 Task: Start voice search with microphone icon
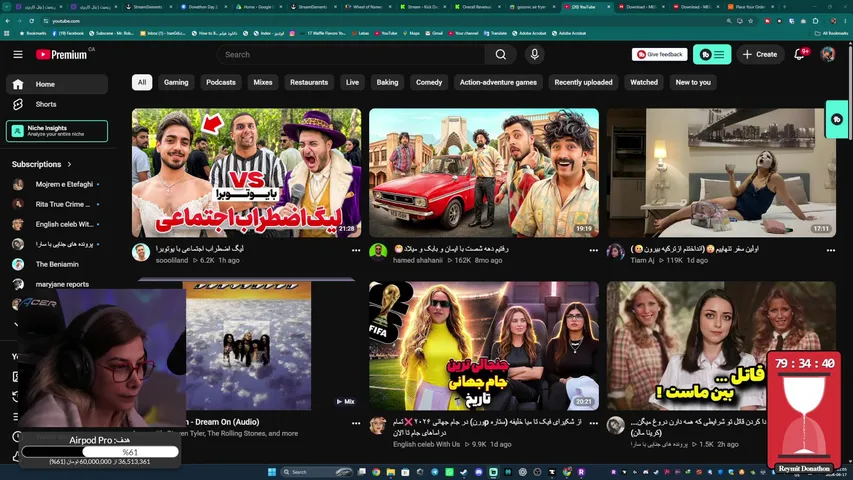(x=534, y=54)
